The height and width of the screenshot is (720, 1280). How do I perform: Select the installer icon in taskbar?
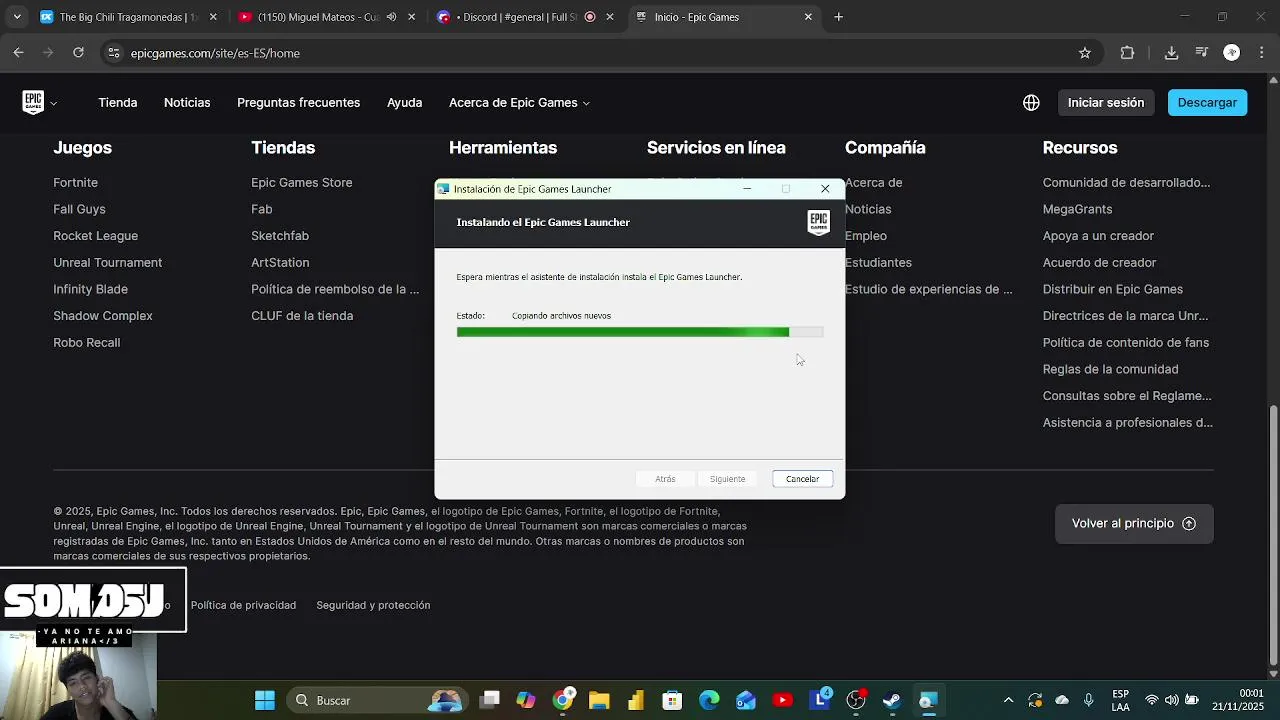click(928, 700)
